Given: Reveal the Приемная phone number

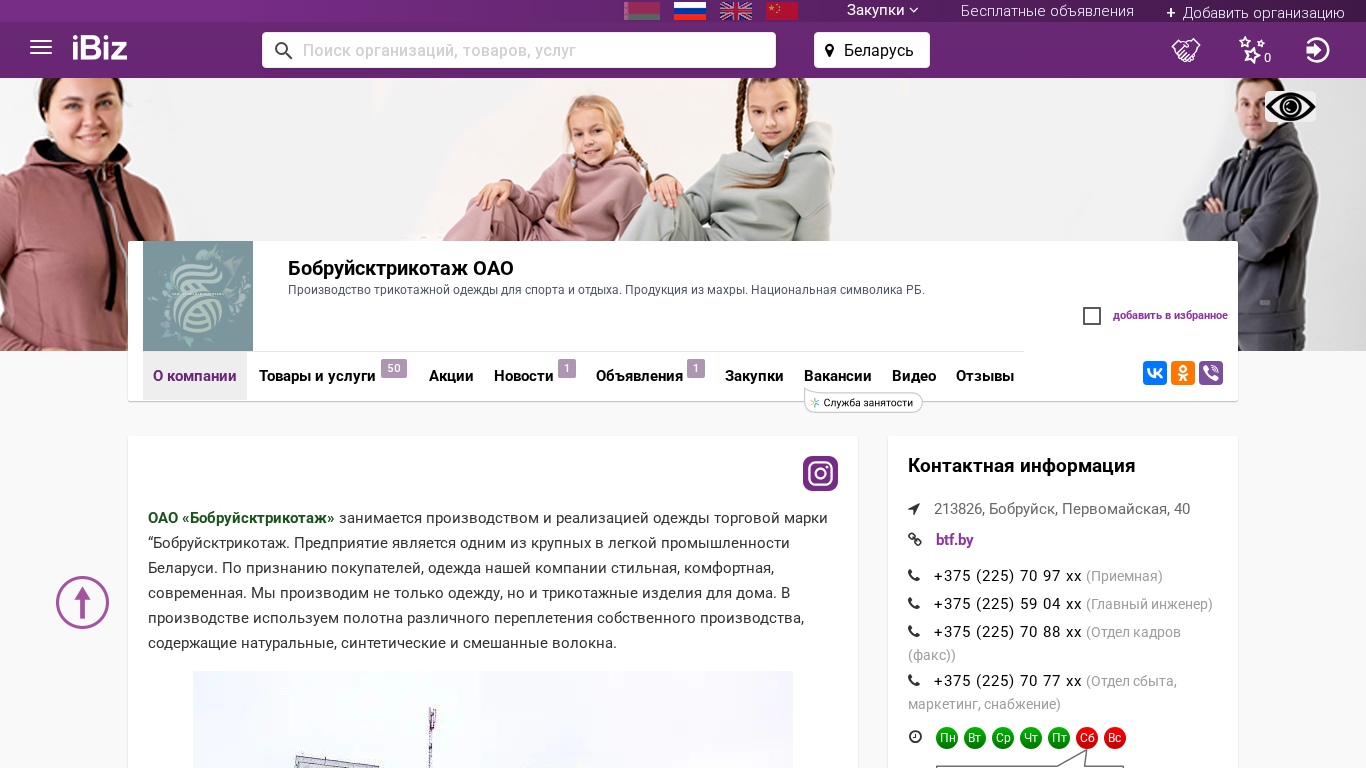Looking at the screenshot, I should [1008, 576].
